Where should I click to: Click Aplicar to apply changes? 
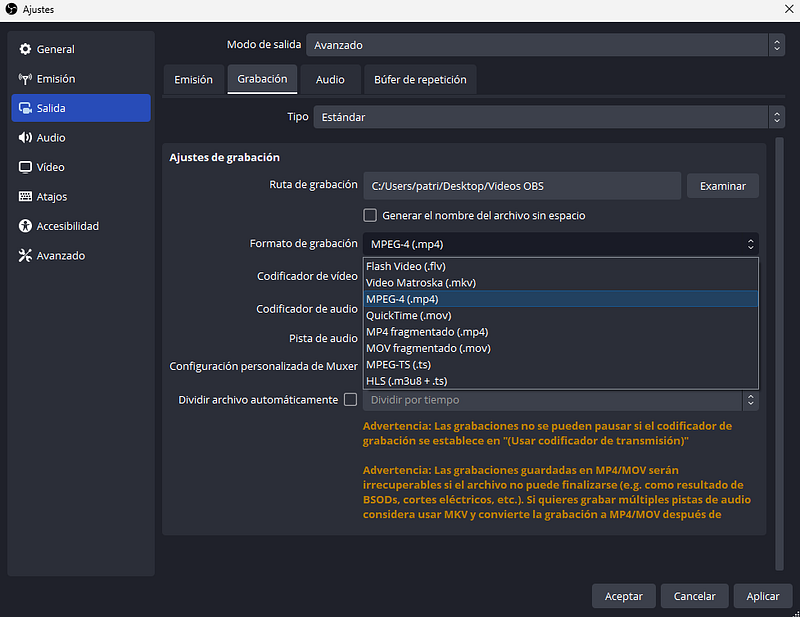763,596
